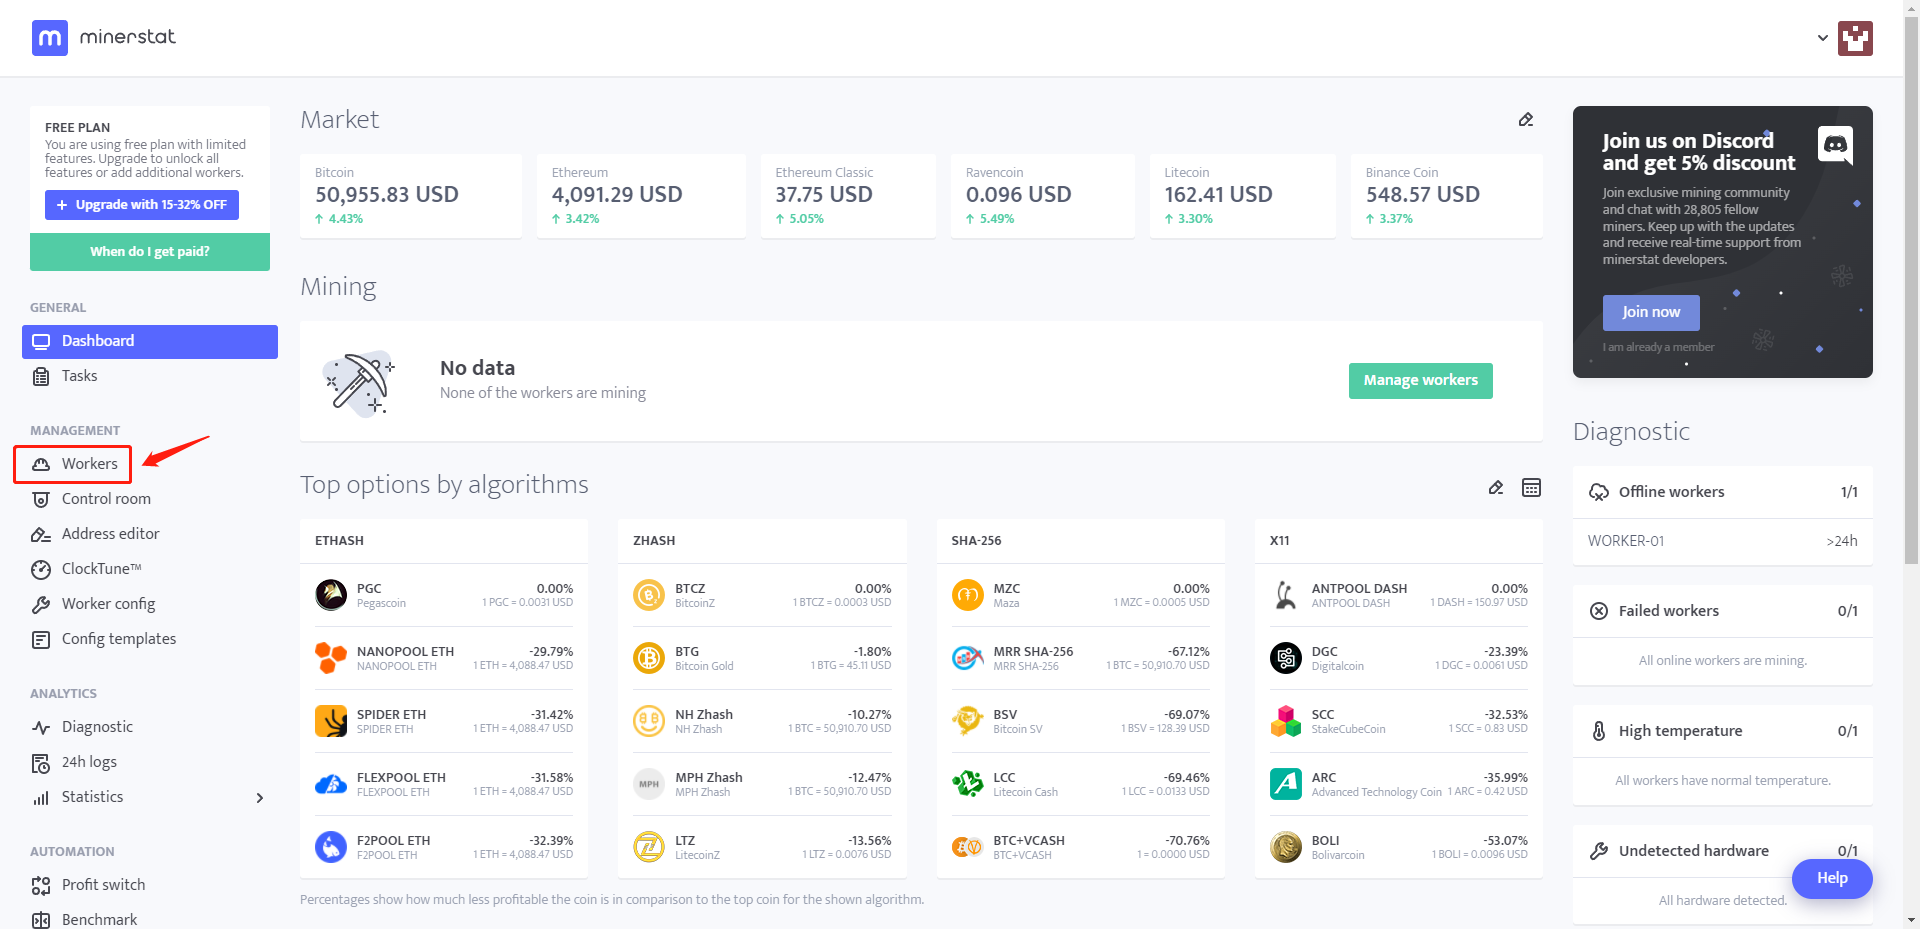Click the Discord logo icon in banner
This screenshot has width=1920, height=929.
(1835, 145)
